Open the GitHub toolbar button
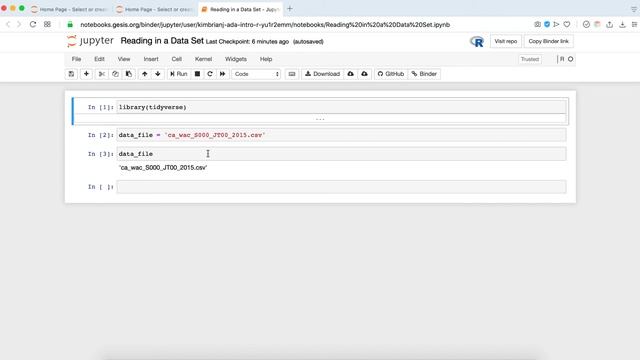Viewport: 640px width, 360px height. (x=391, y=74)
